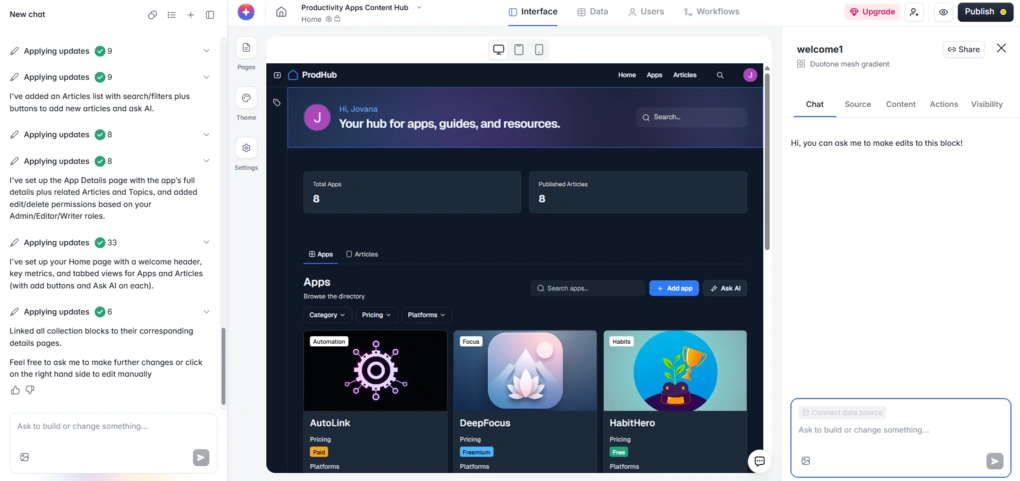Open the J avatar in ProdHub navbar
This screenshot has width=1020, height=481.
[750, 75]
